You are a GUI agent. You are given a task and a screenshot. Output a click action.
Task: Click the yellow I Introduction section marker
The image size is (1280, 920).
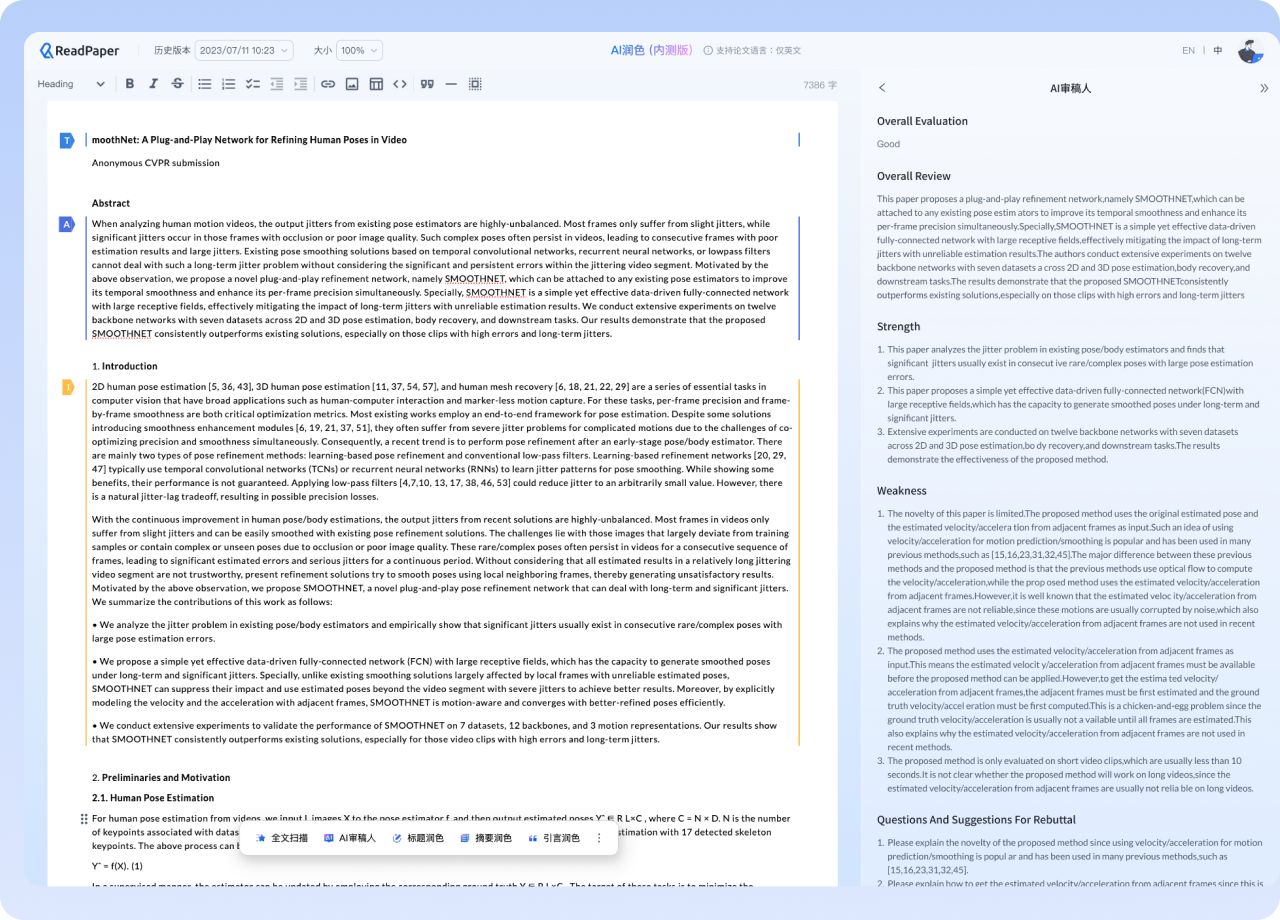[67, 387]
